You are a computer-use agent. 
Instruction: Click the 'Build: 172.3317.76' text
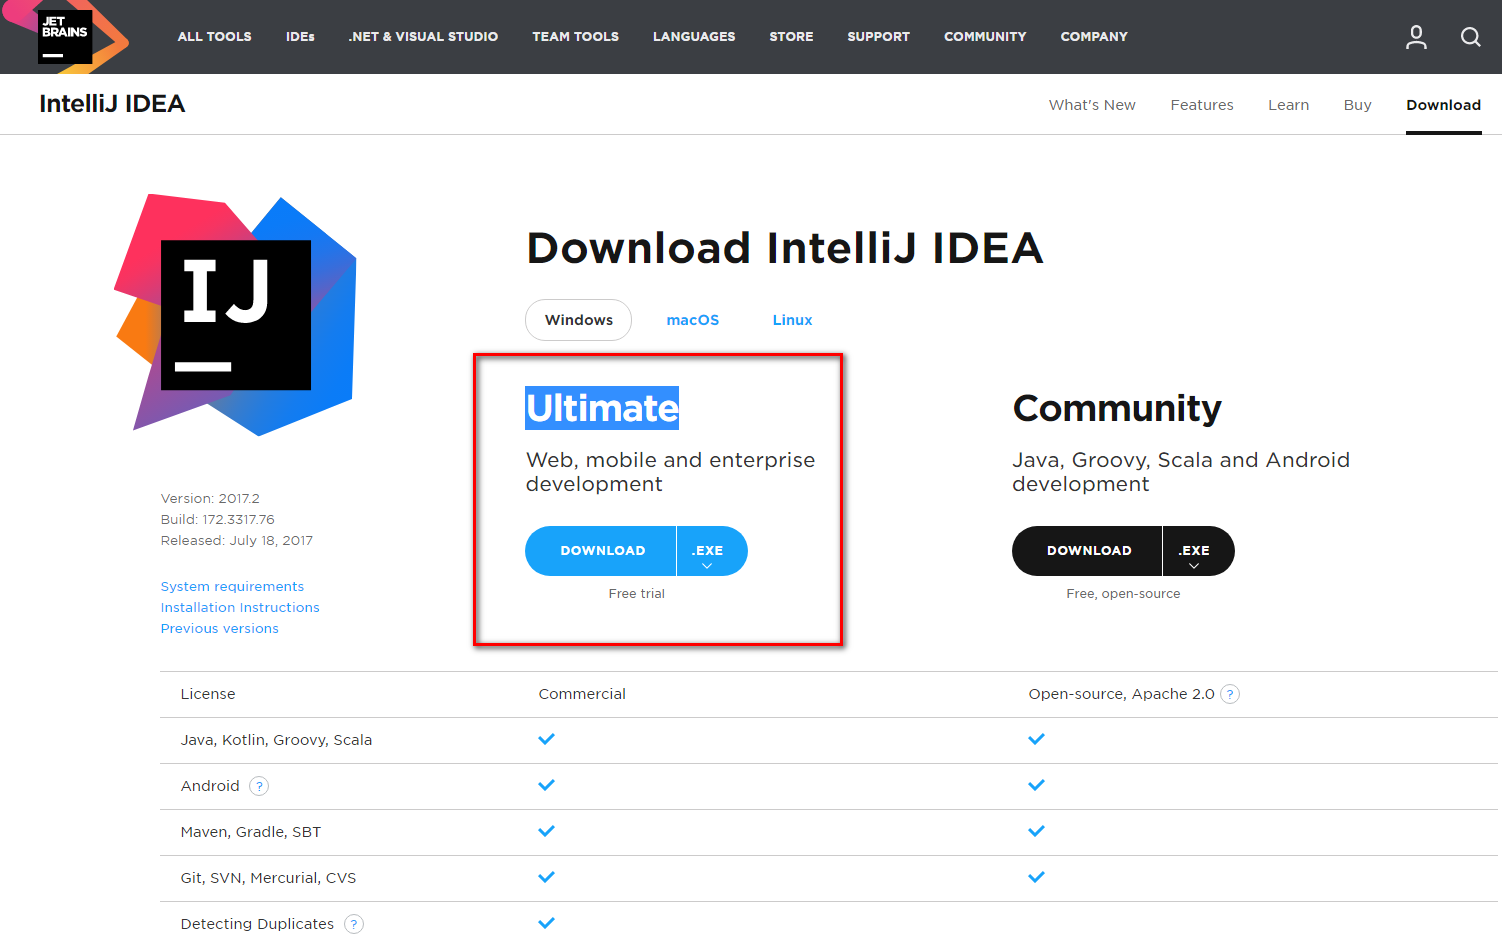pos(217,520)
